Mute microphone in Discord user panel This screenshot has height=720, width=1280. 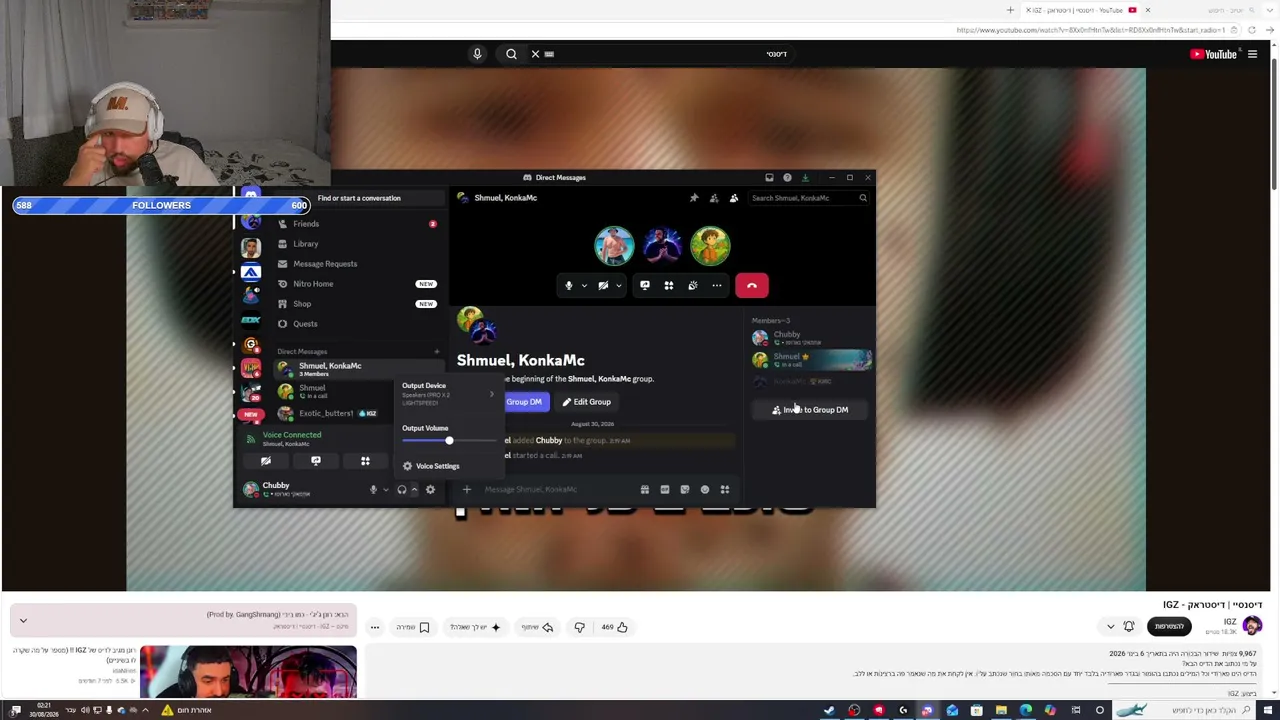coord(373,490)
